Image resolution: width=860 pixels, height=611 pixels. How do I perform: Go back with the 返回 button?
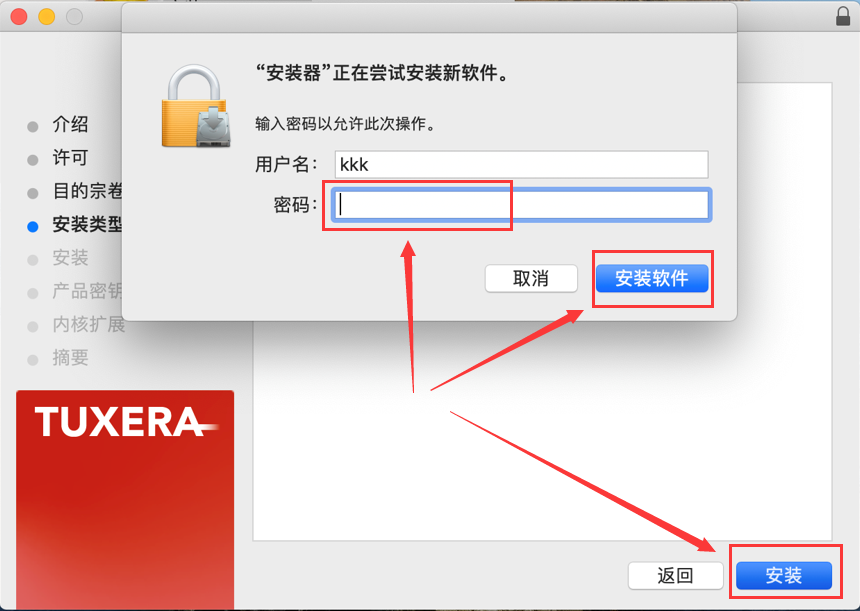pyautogui.click(x=675, y=575)
